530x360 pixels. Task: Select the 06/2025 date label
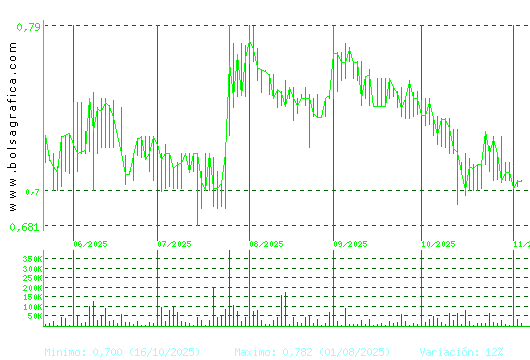90,244
